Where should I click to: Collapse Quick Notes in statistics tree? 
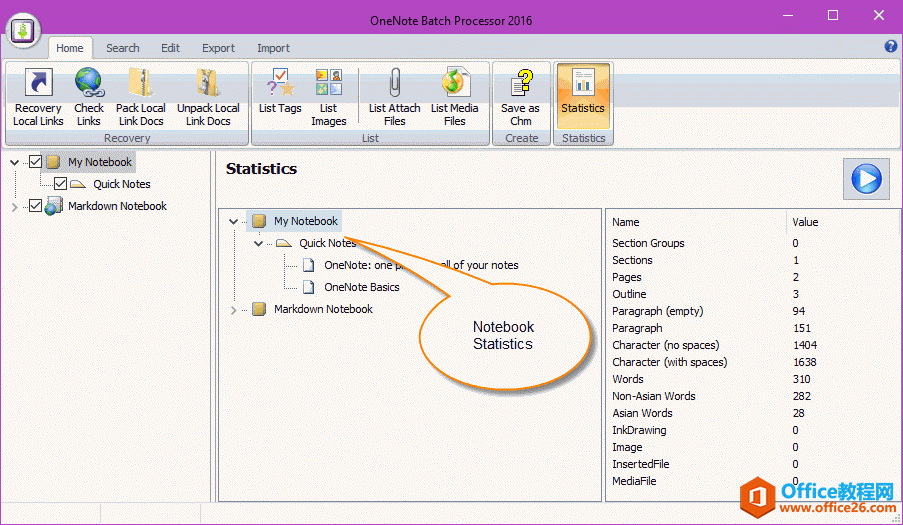[259, 244]
